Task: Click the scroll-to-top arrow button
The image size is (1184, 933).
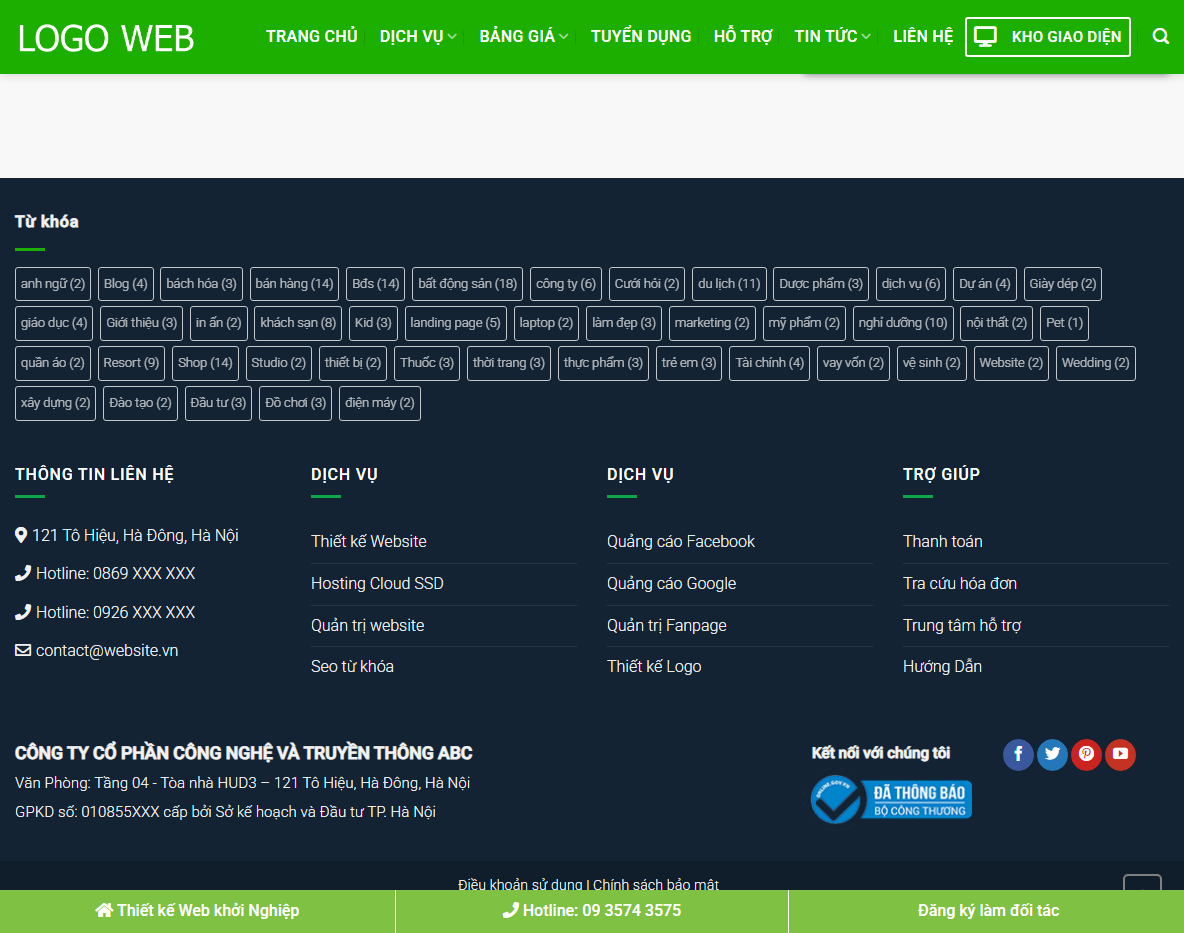Action: (x=1141, y=885)
